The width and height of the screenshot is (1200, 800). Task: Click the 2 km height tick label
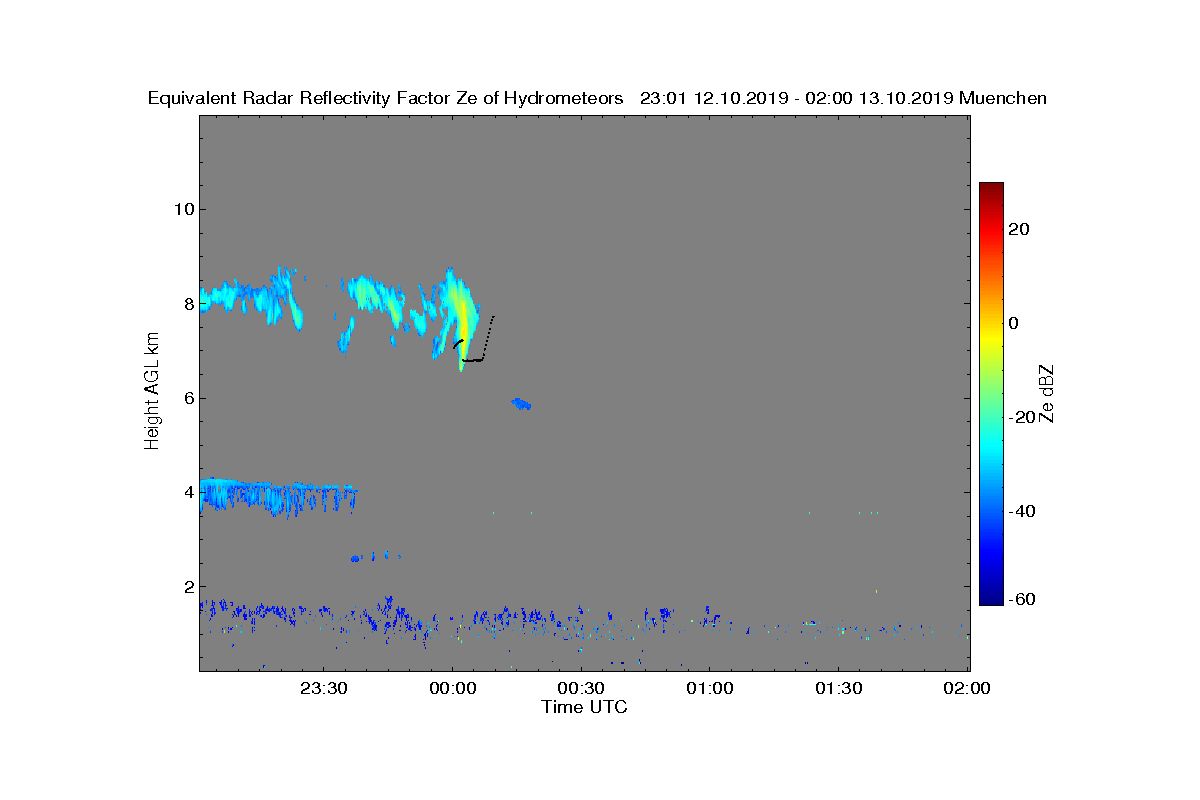tap(187, 587)
